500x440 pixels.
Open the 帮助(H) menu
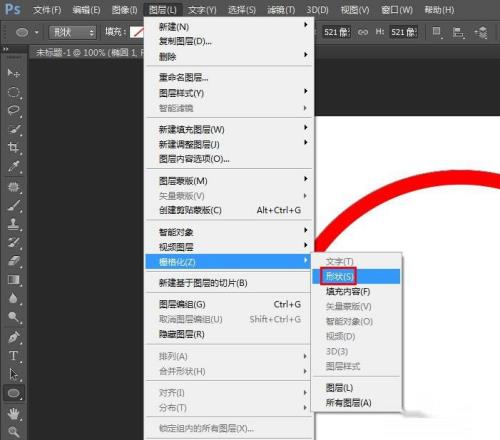439,10
